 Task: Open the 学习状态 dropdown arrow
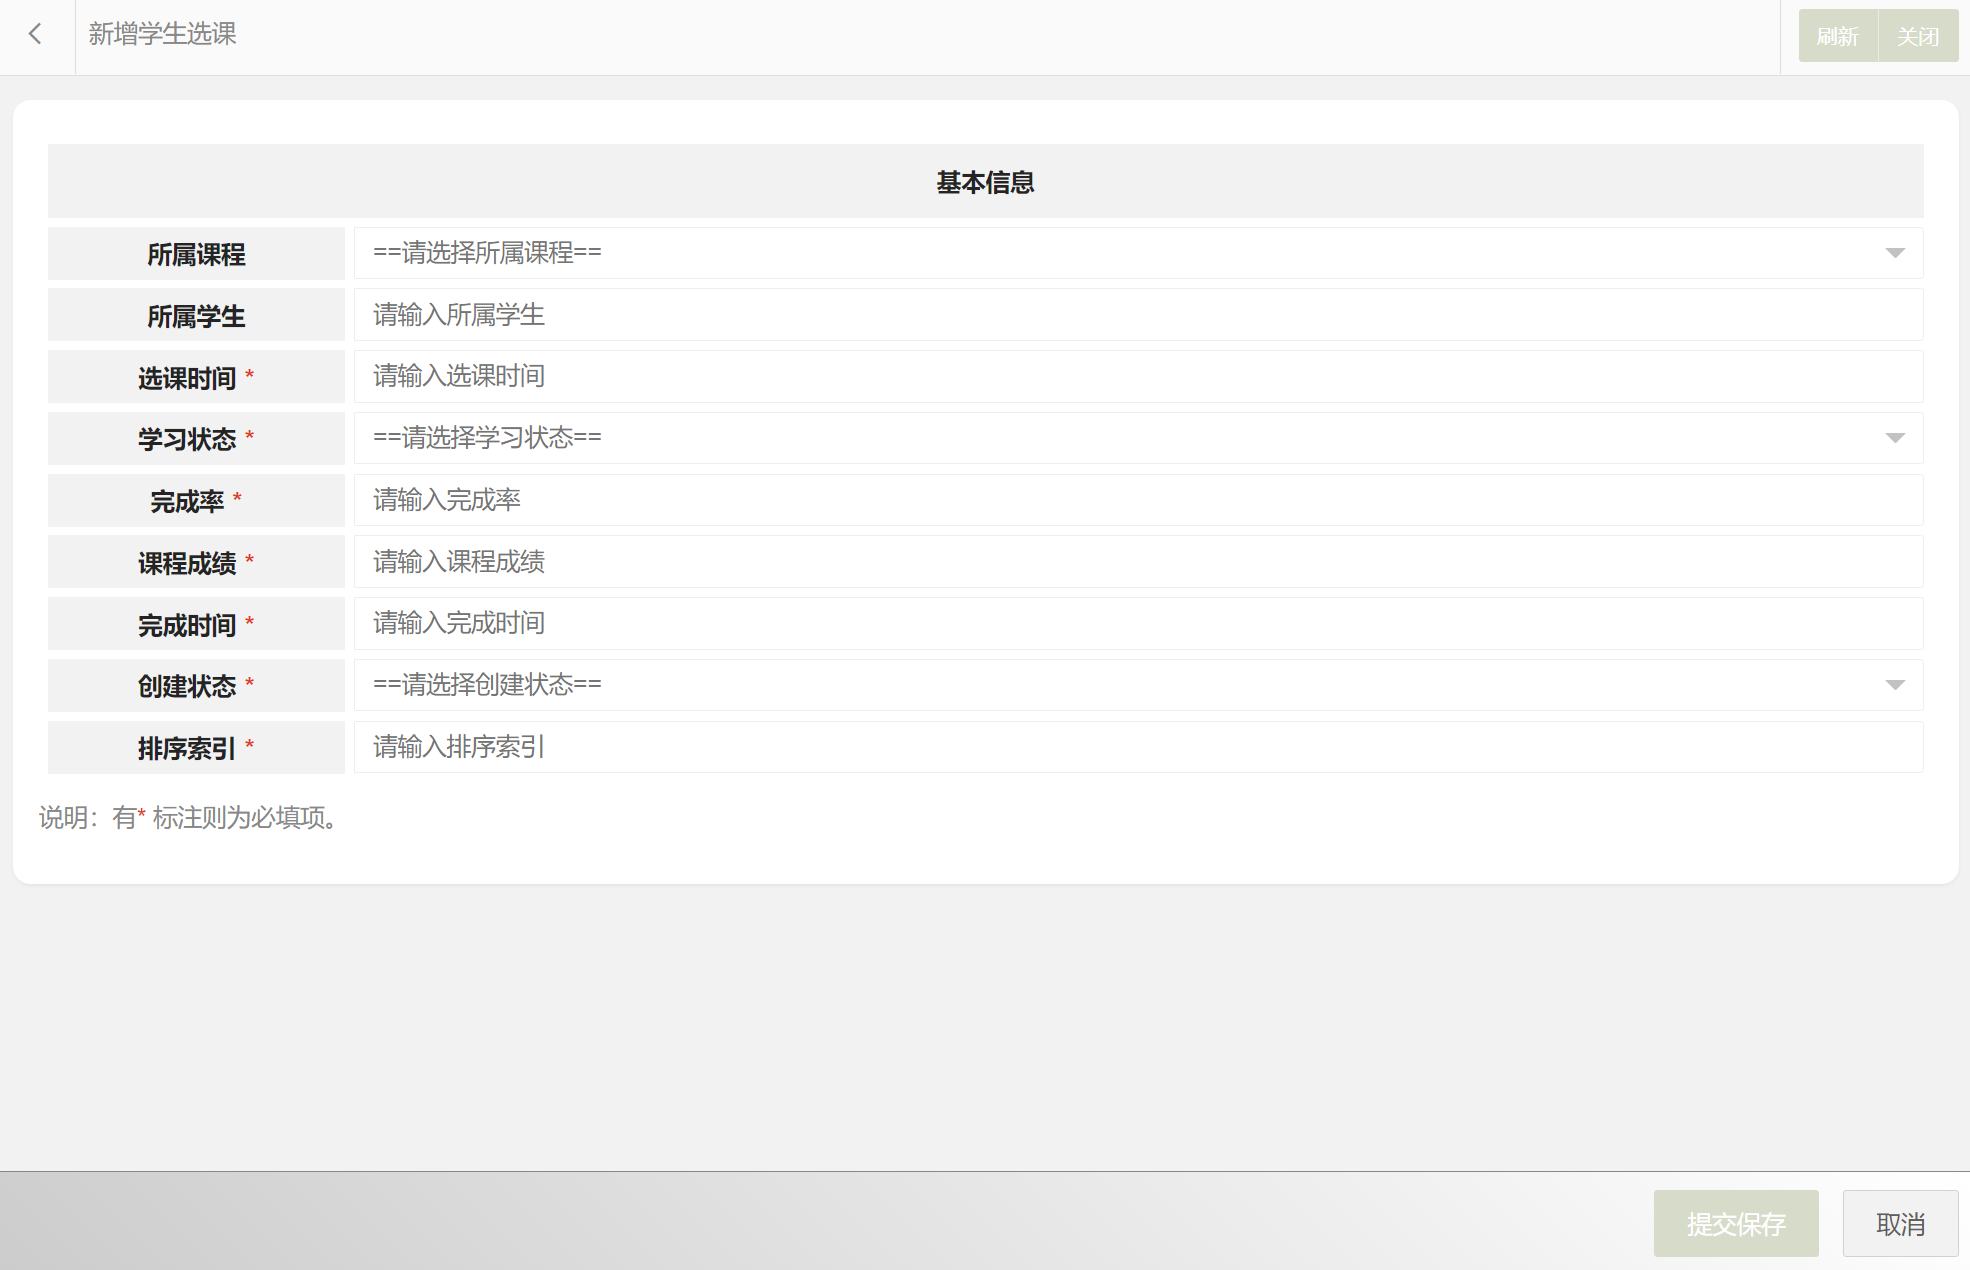click(x=1894, y=438)
